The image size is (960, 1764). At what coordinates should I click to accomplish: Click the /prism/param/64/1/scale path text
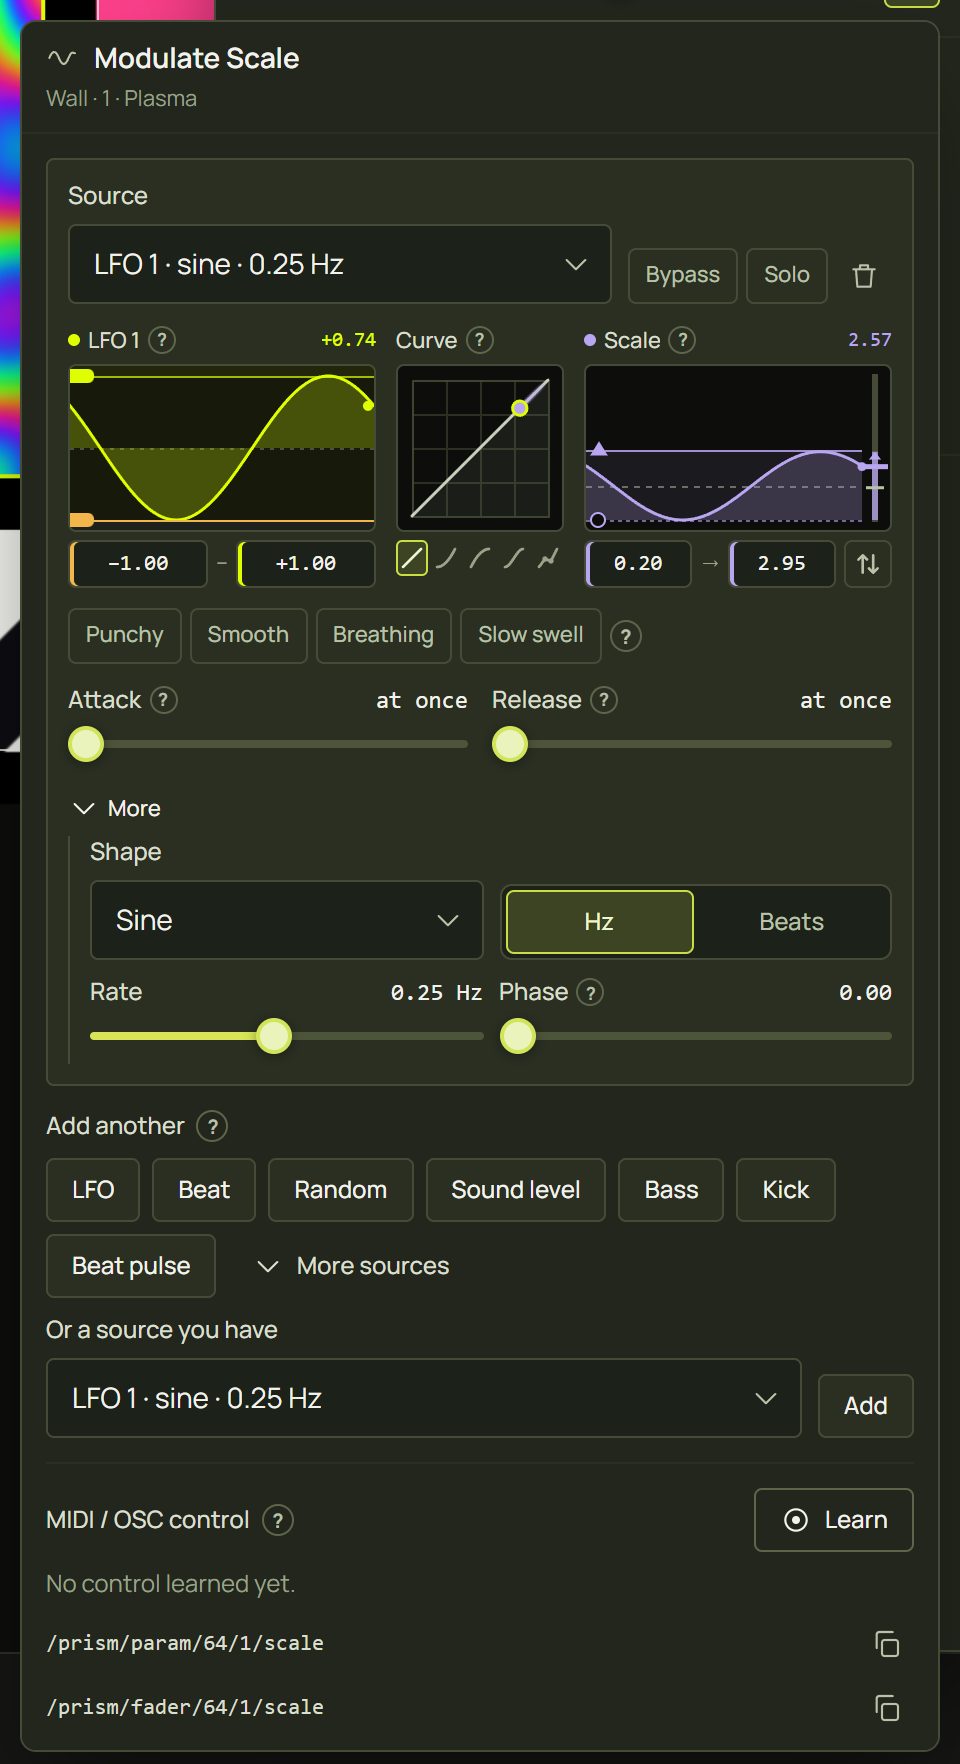[185, 1643]
